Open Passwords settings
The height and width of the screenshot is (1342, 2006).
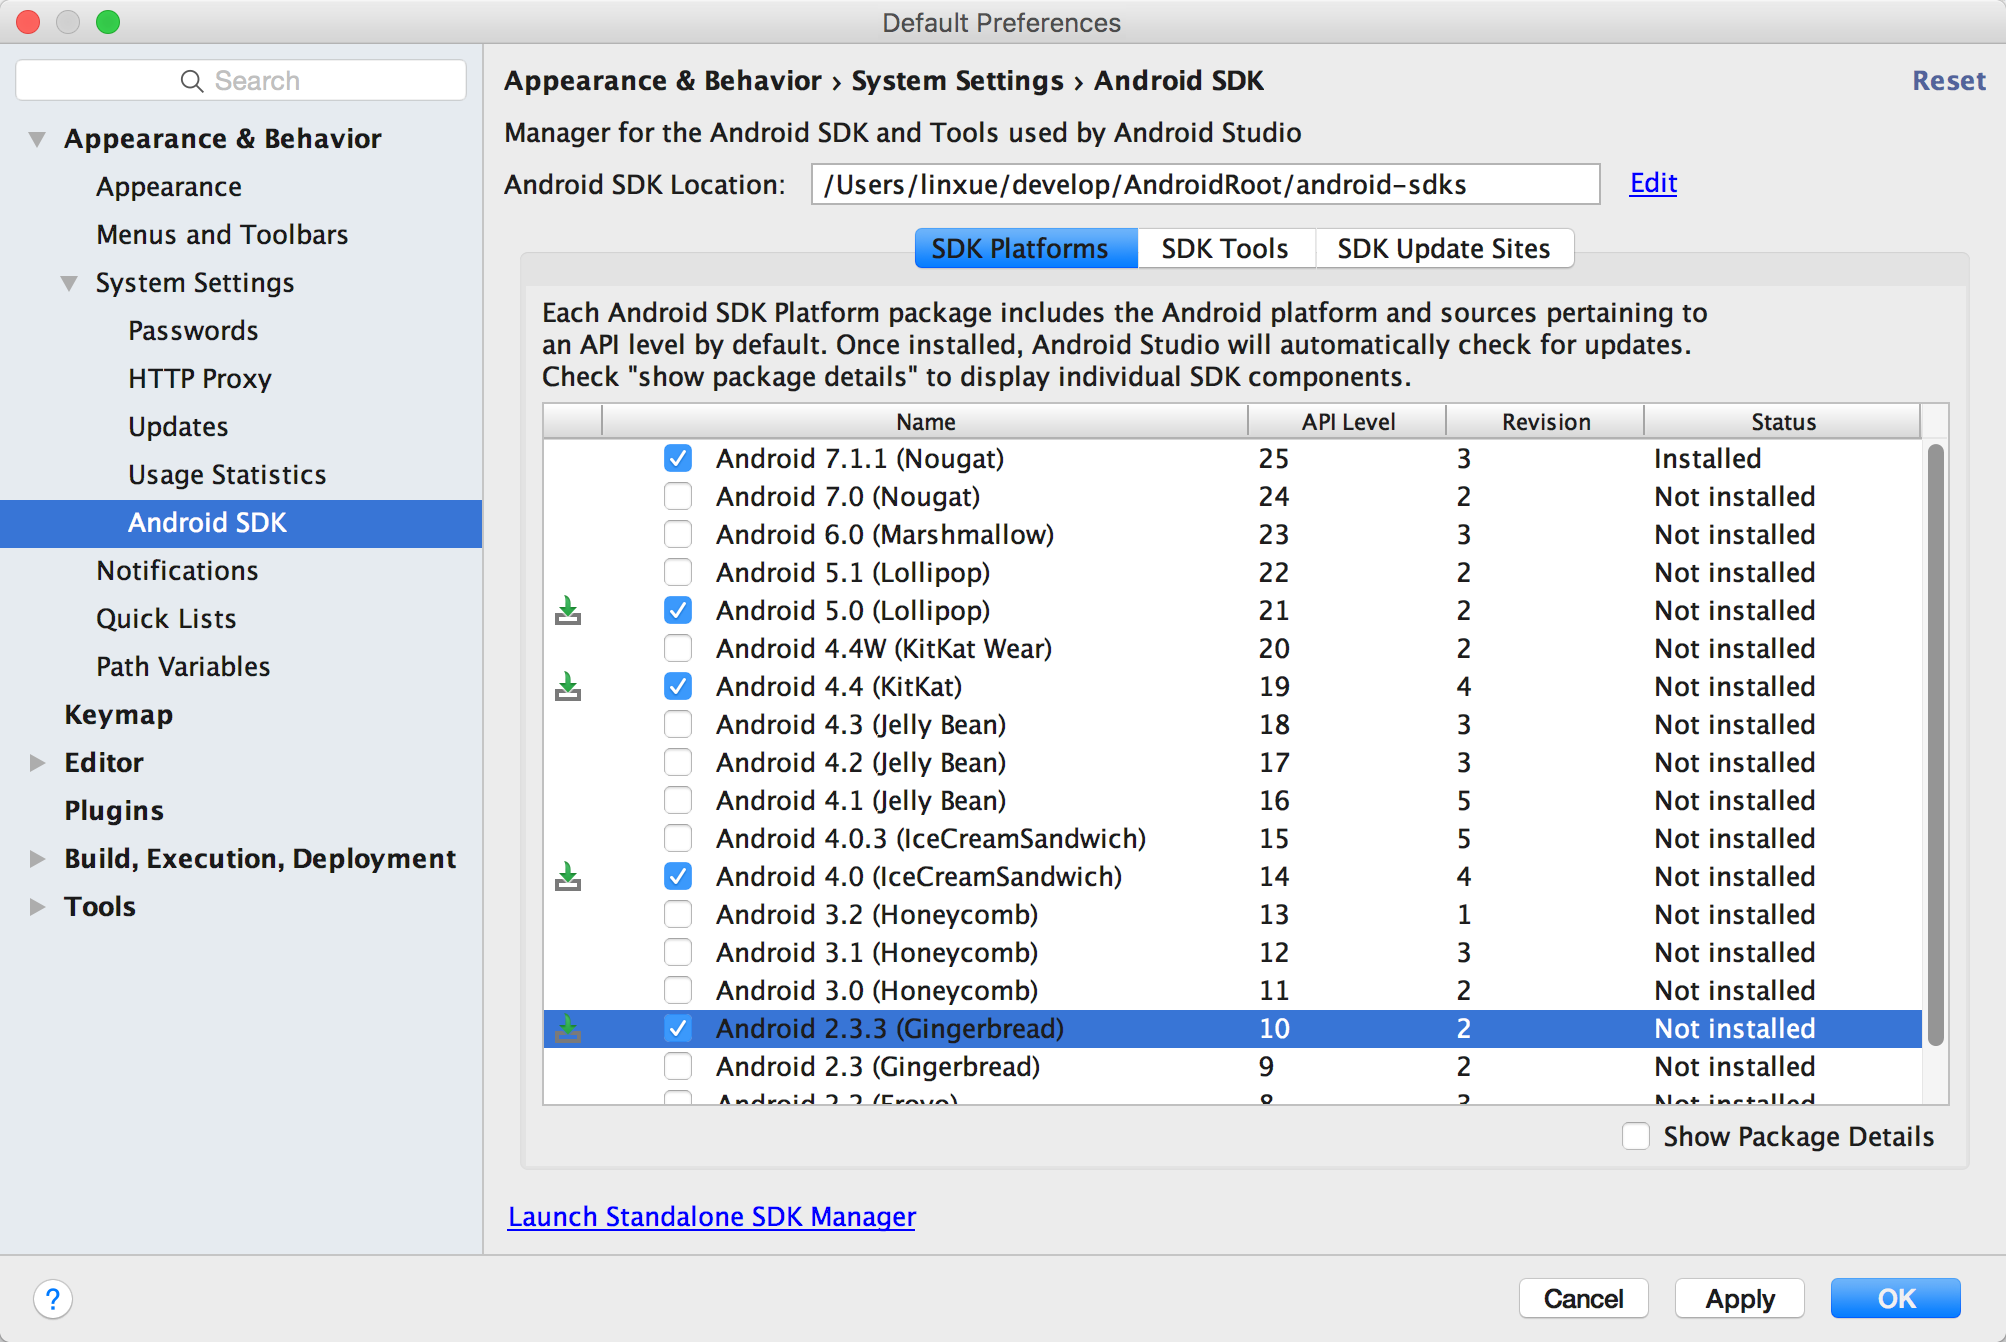[193, 331]
